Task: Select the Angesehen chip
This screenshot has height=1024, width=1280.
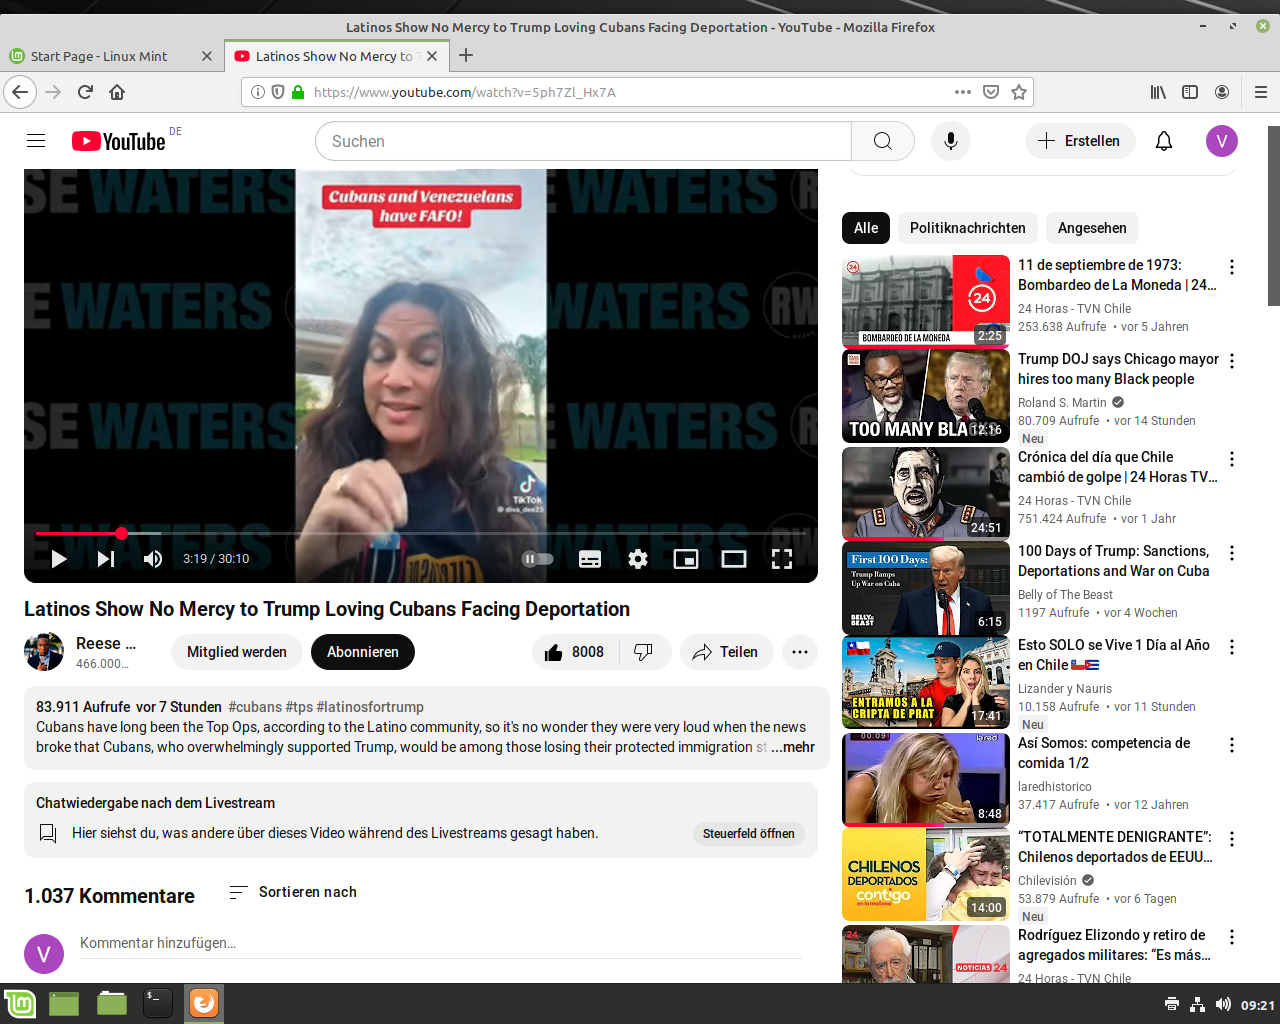Action: [1092, 228]
